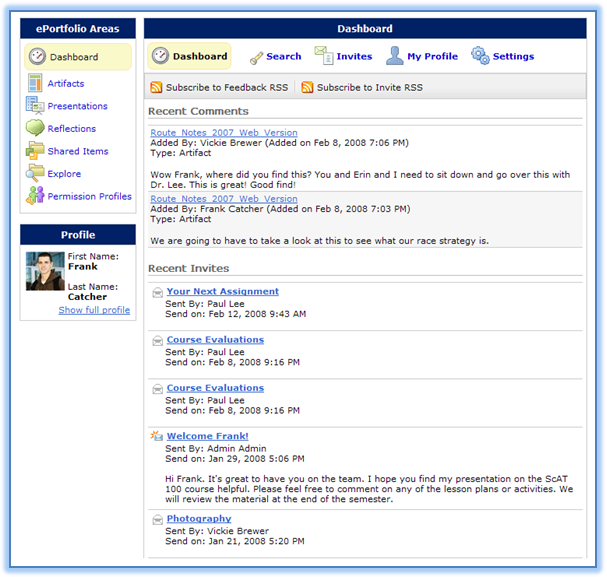The width and height of the screenshot is (607, 577).
Task: Open the Settings tab
Action: point(502,56)
